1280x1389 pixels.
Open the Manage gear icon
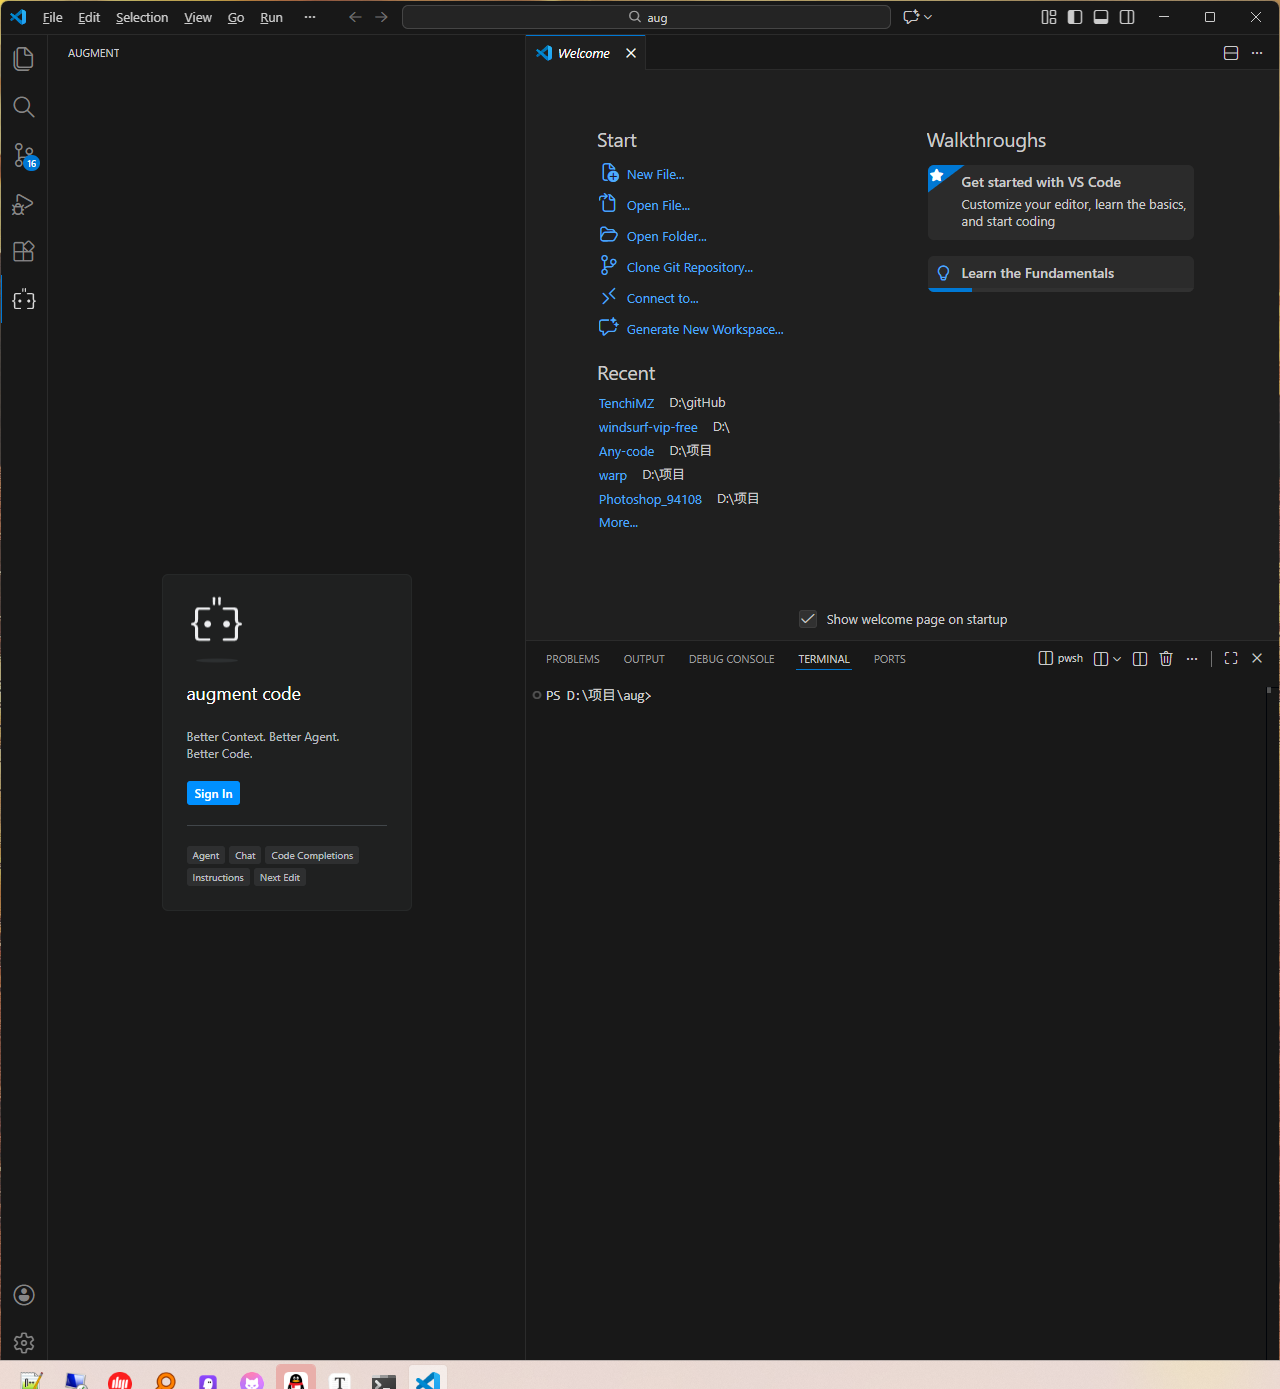[24, 1343]
